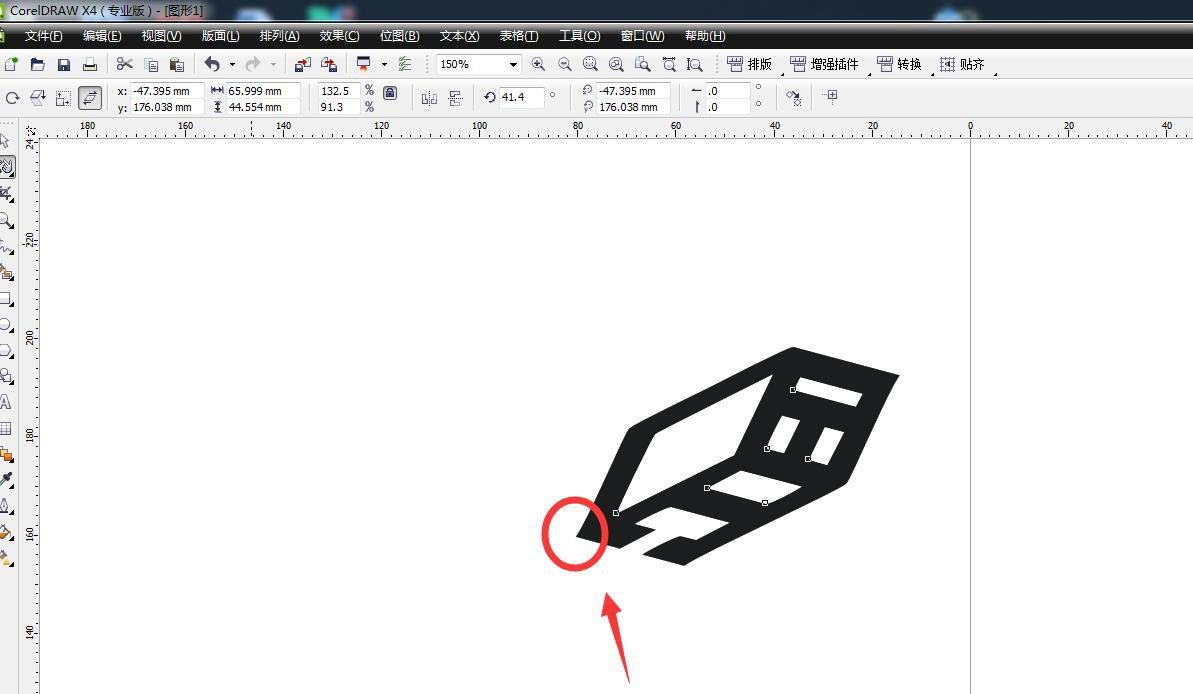Click the Import icon in toolbar
Image resolution: width=1193 pixels, height=694 pixels.
click(x=302, y=65)
